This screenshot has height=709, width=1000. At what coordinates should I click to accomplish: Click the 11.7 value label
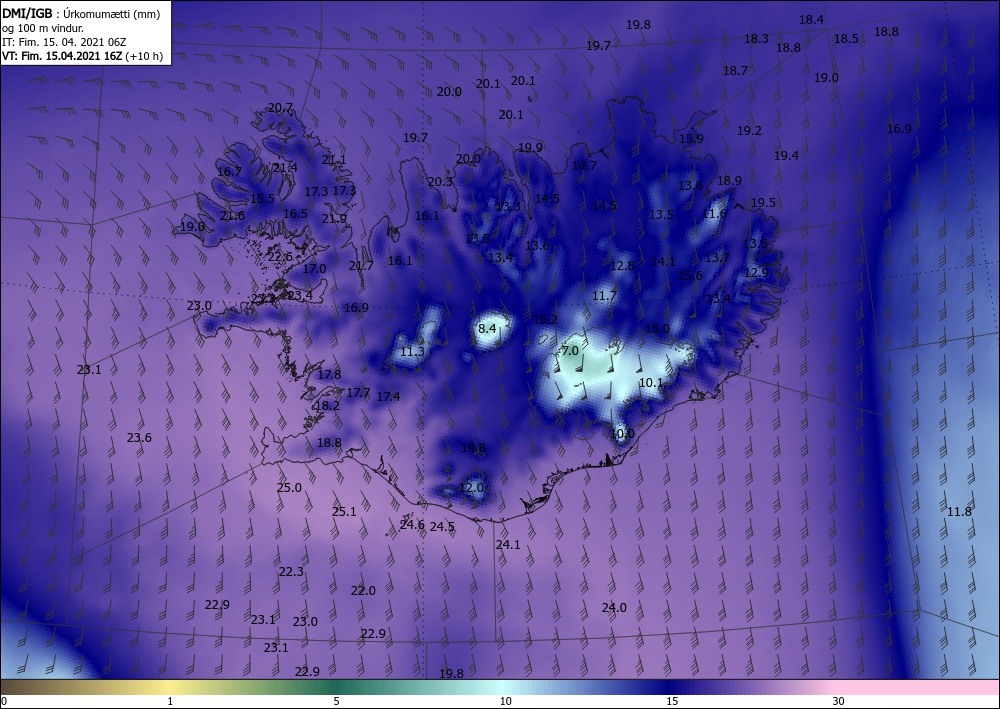605,295
